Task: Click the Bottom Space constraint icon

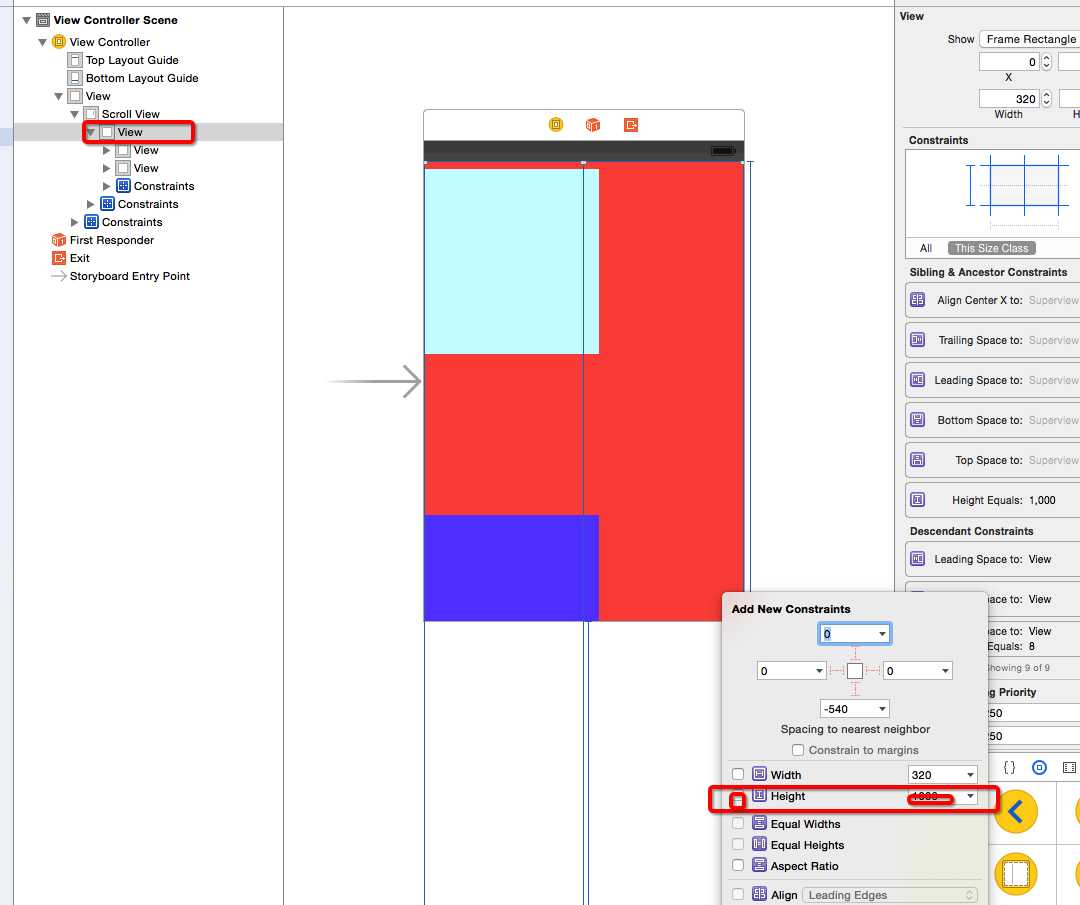Action: pyautogui.click(x=917, y=419)
